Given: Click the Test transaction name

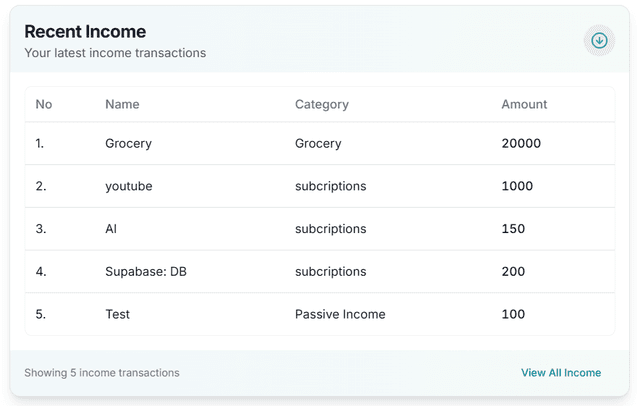Looking at the screenshot, I should [117, 314].
